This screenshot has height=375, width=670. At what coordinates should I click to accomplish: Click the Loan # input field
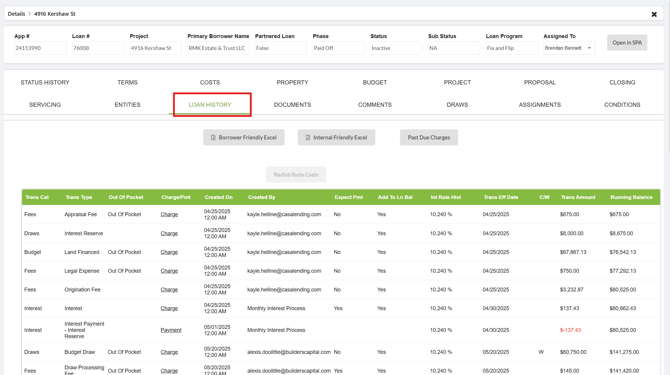[x=98, y=48]
